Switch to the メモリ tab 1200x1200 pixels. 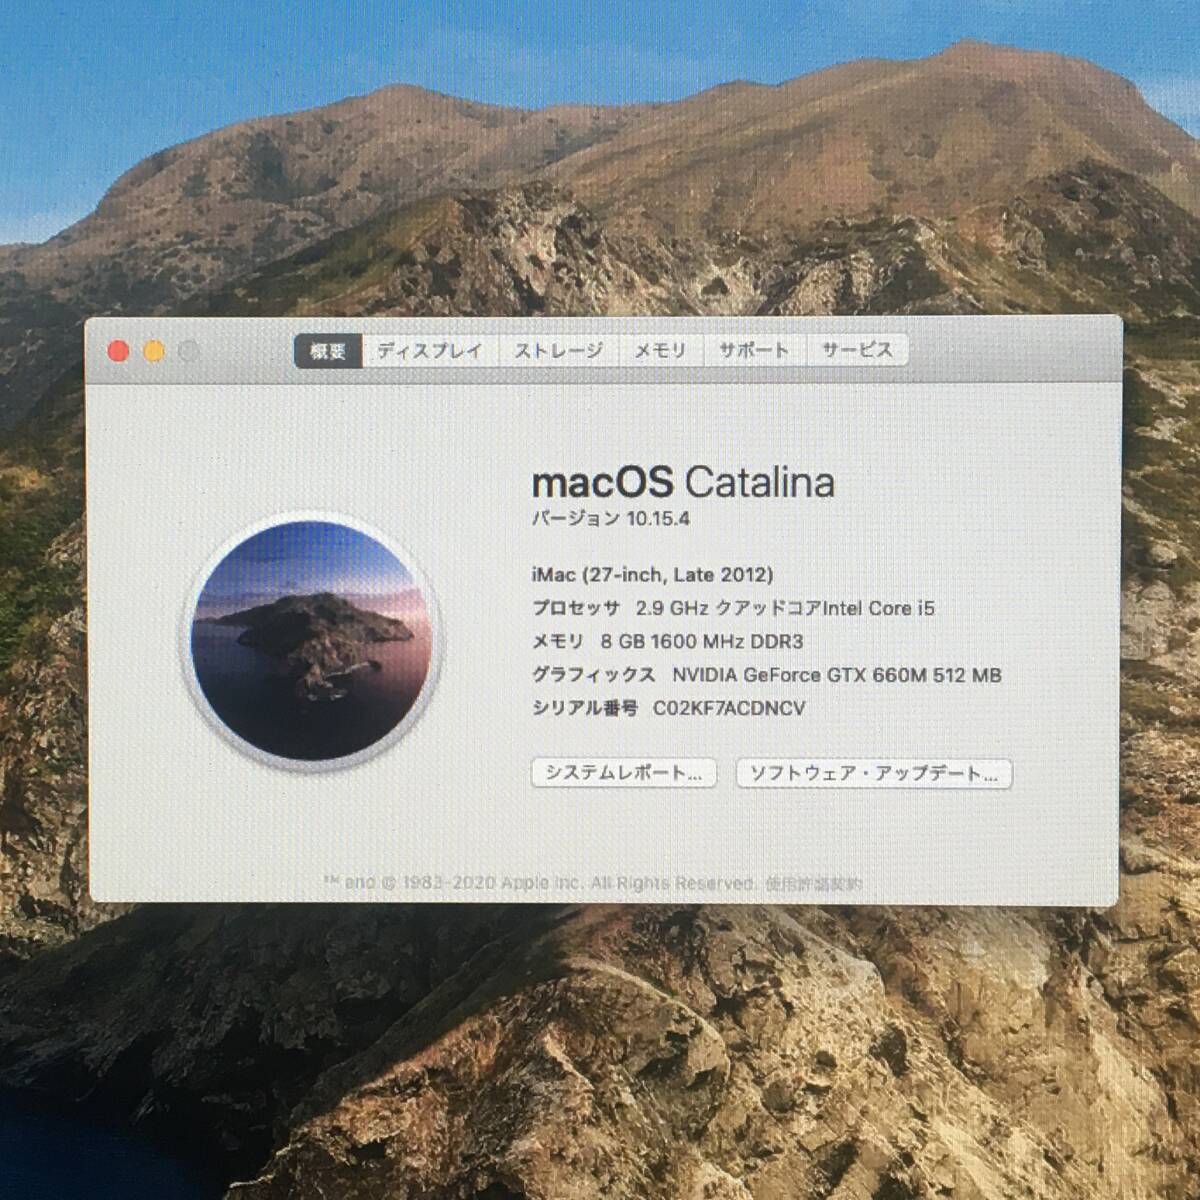[x=660, y=351]
